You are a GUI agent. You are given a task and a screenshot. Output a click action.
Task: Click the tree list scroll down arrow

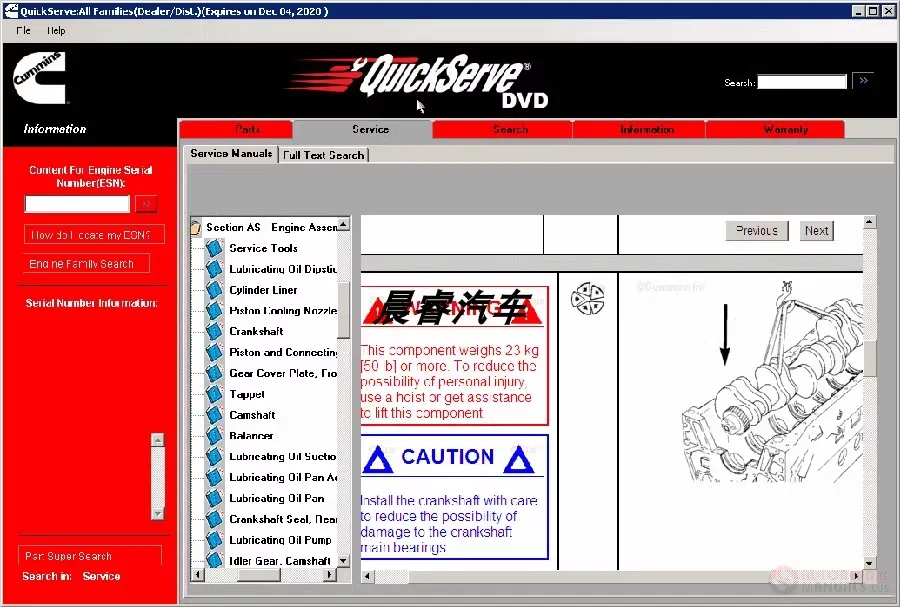point(344,561)
